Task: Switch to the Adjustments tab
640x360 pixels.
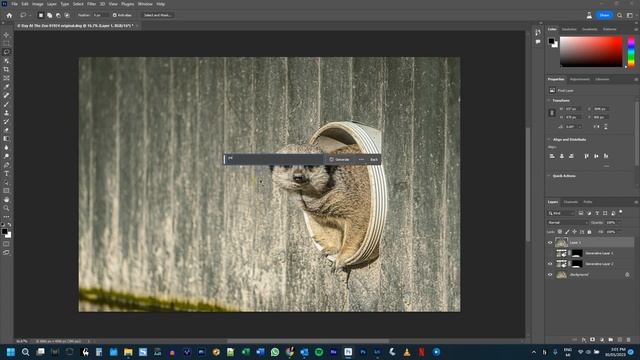Action: [580, 79]
